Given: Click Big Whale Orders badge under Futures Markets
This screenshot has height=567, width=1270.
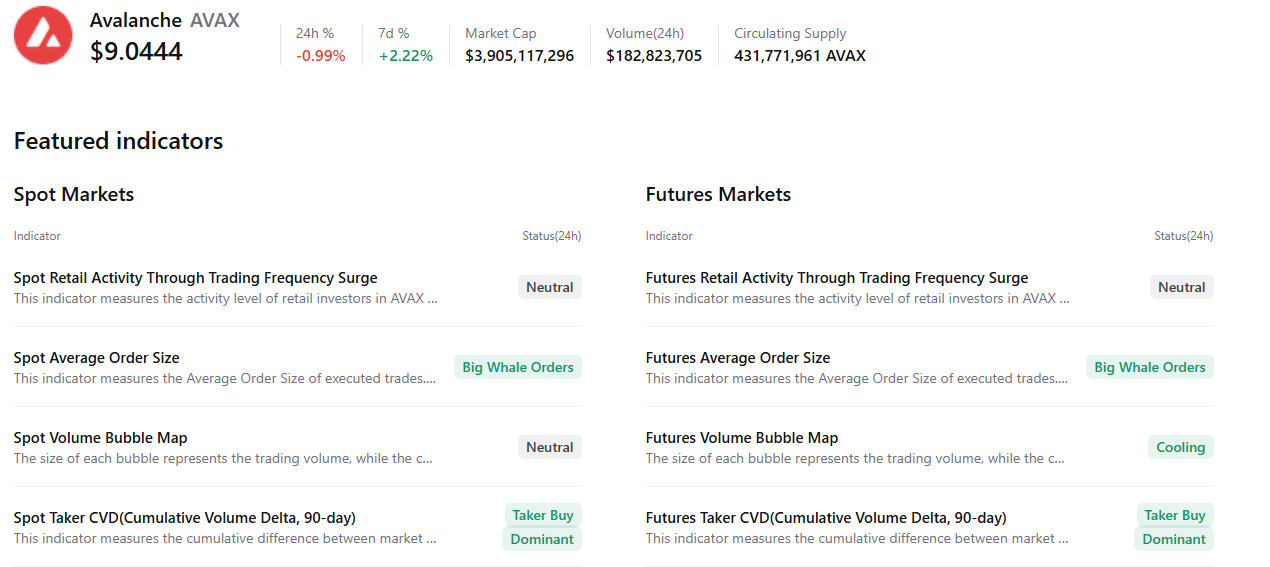Looking at the screenshot, I should pyautogui.click(x=1150, y=367).
